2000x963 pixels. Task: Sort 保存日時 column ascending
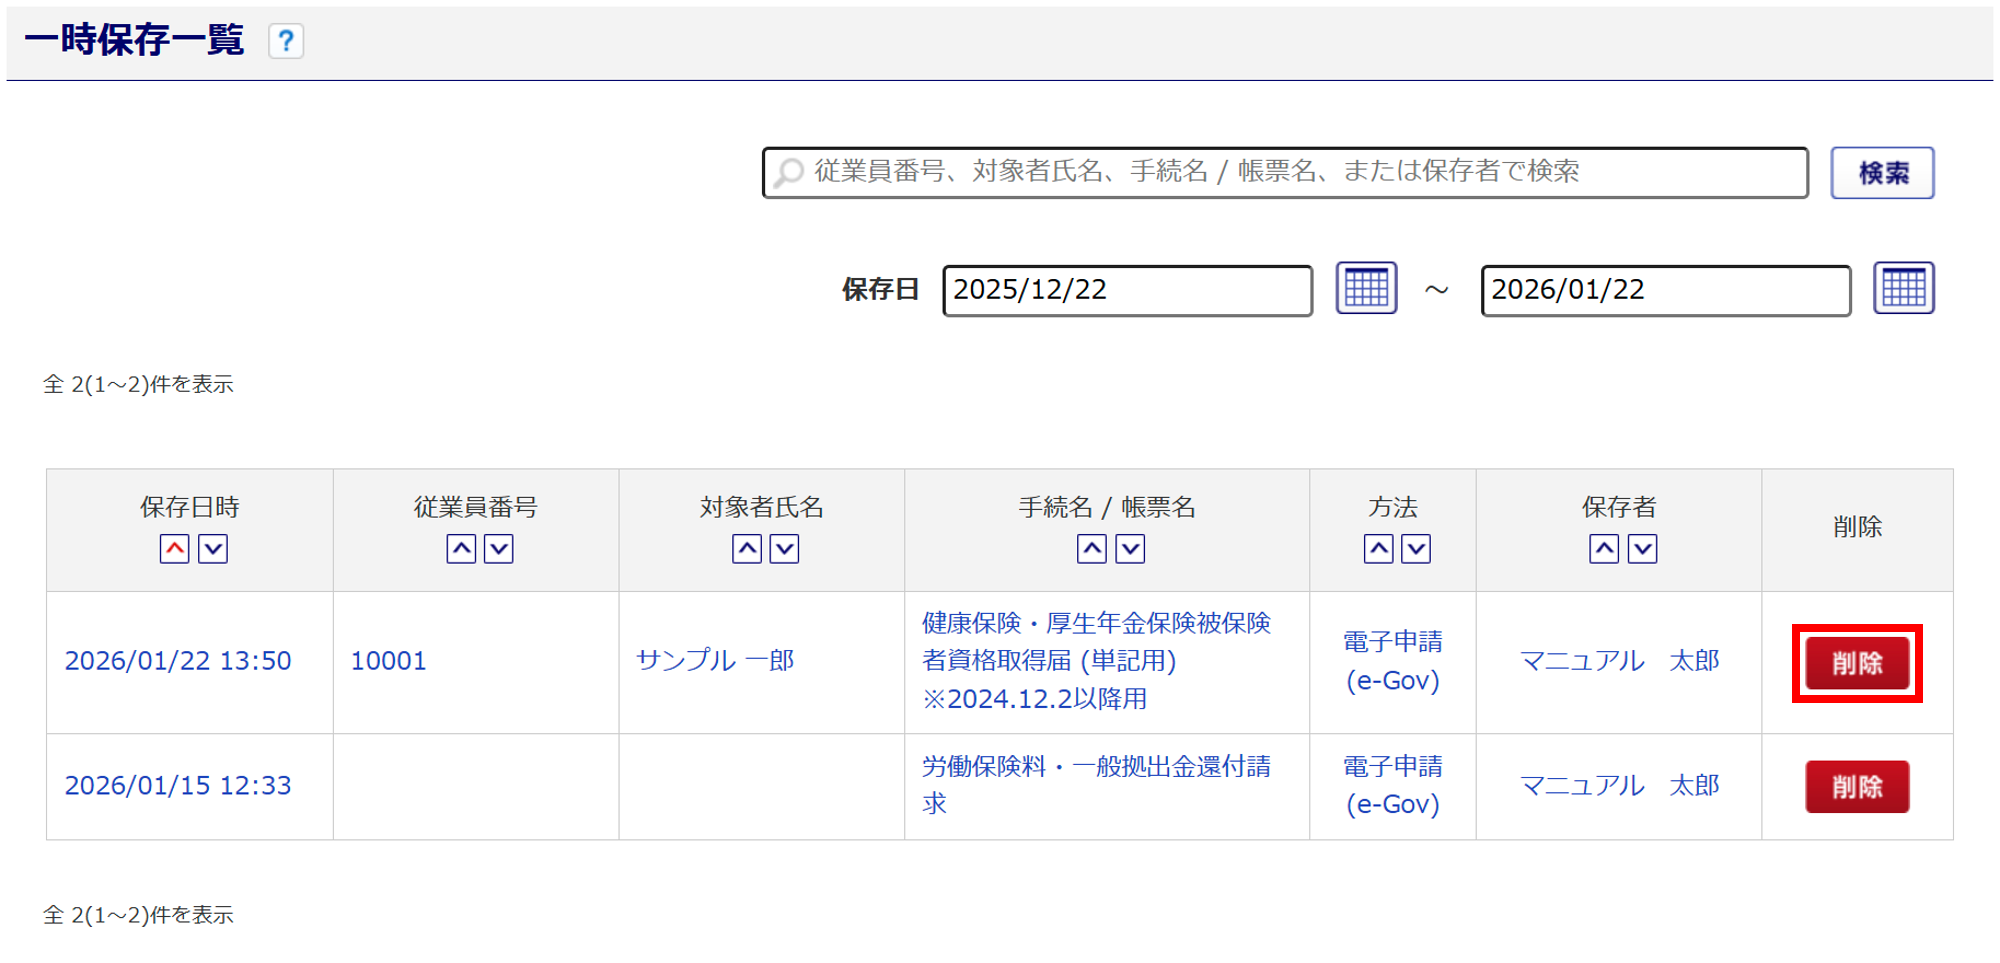pos(174,549)
